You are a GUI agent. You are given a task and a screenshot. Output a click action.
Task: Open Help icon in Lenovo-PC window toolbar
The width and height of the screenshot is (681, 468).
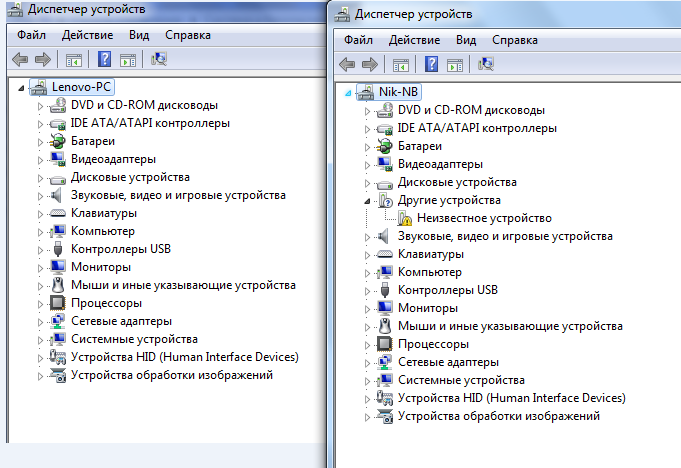104,59
